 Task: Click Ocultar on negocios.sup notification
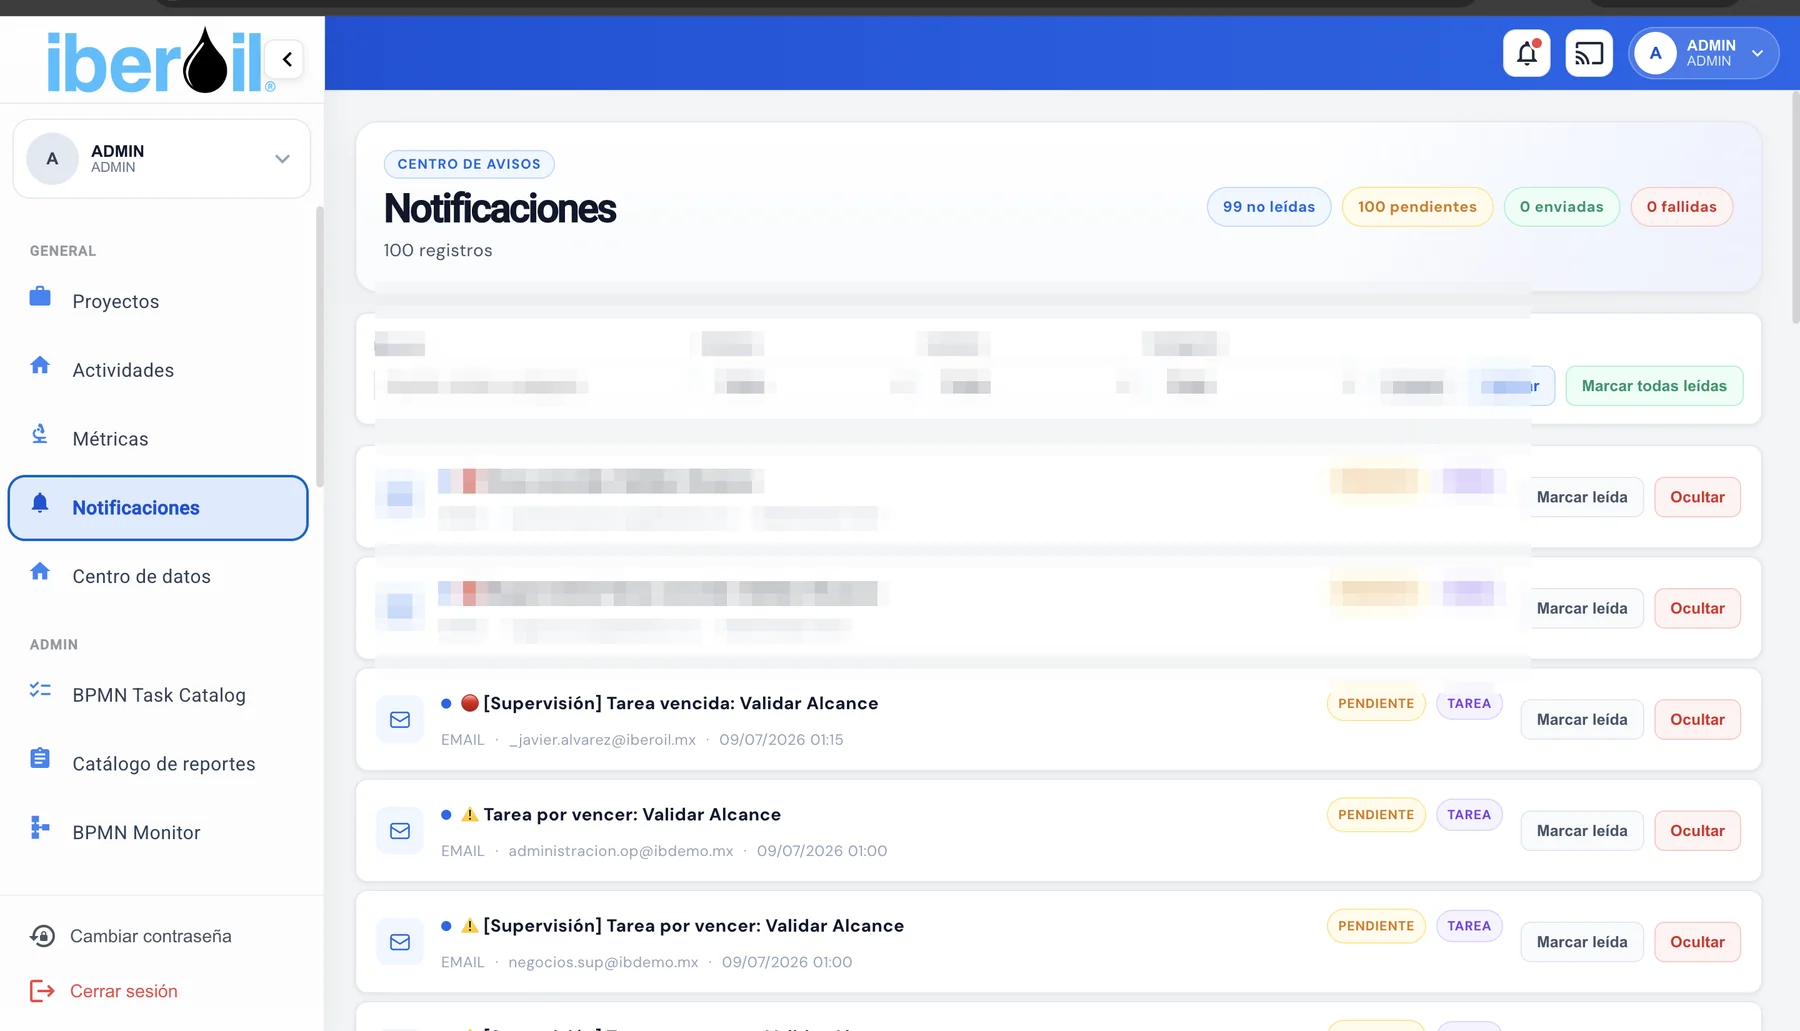(1697, 942)
